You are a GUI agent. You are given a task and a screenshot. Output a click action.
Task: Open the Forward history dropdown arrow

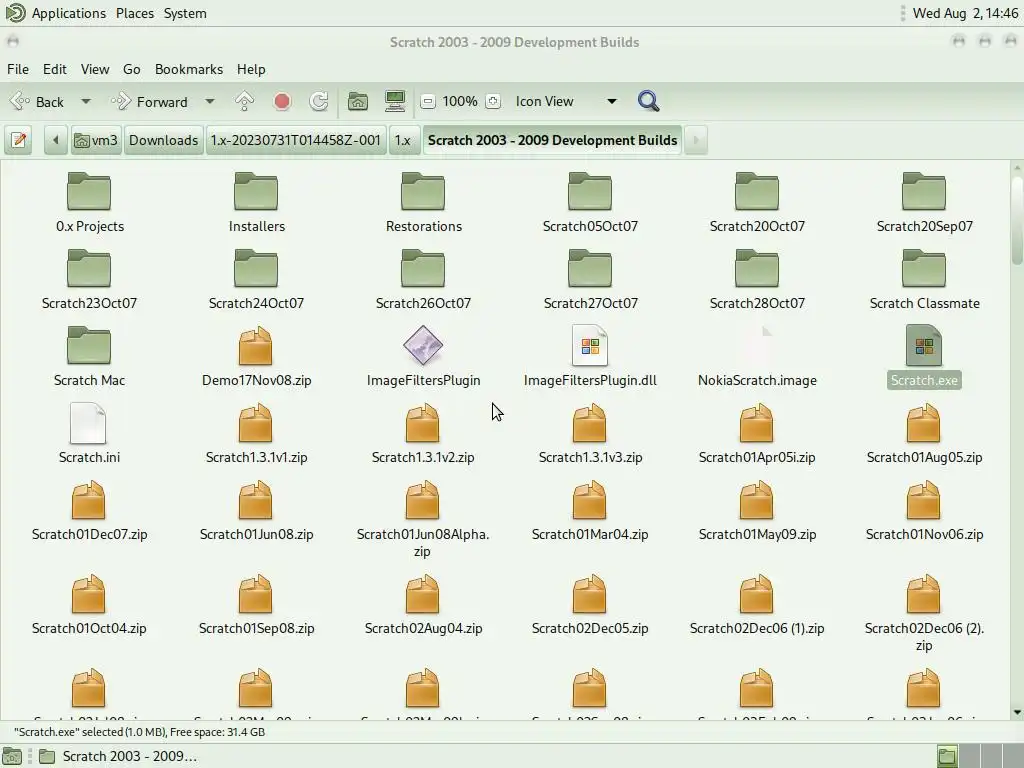(x=210, y=101)
